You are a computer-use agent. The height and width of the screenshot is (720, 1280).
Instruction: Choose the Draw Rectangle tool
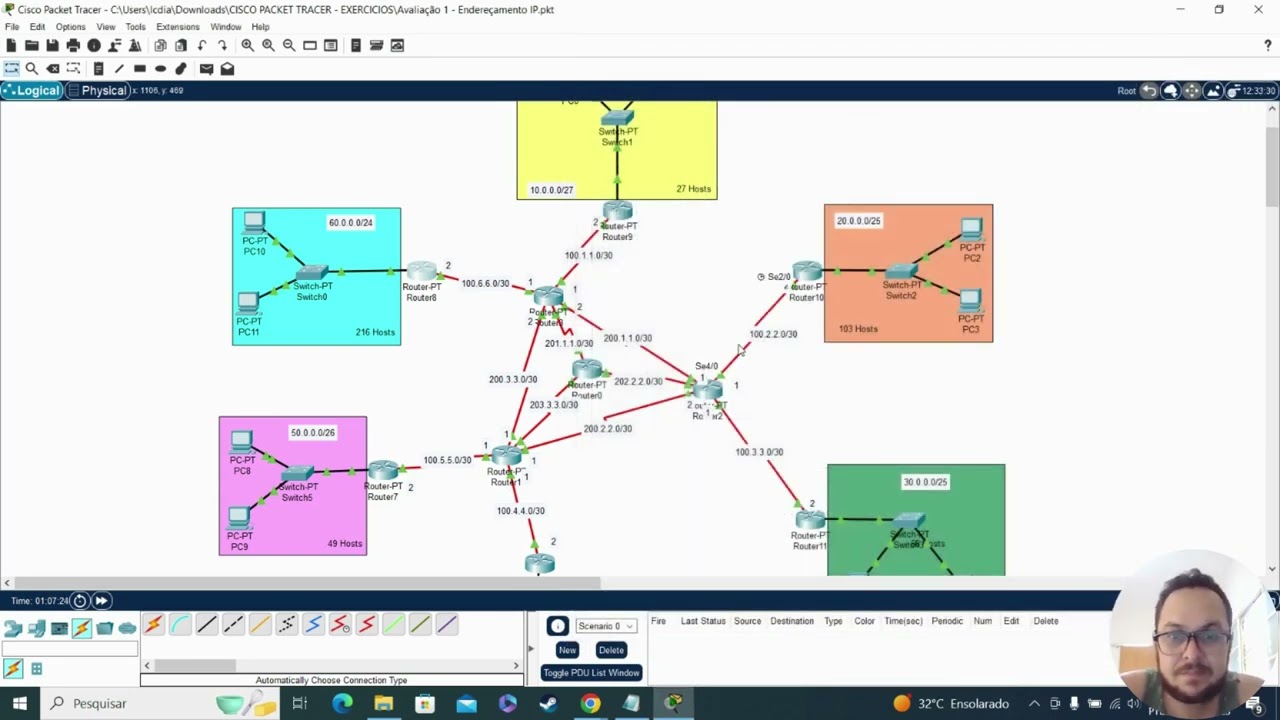140,68
